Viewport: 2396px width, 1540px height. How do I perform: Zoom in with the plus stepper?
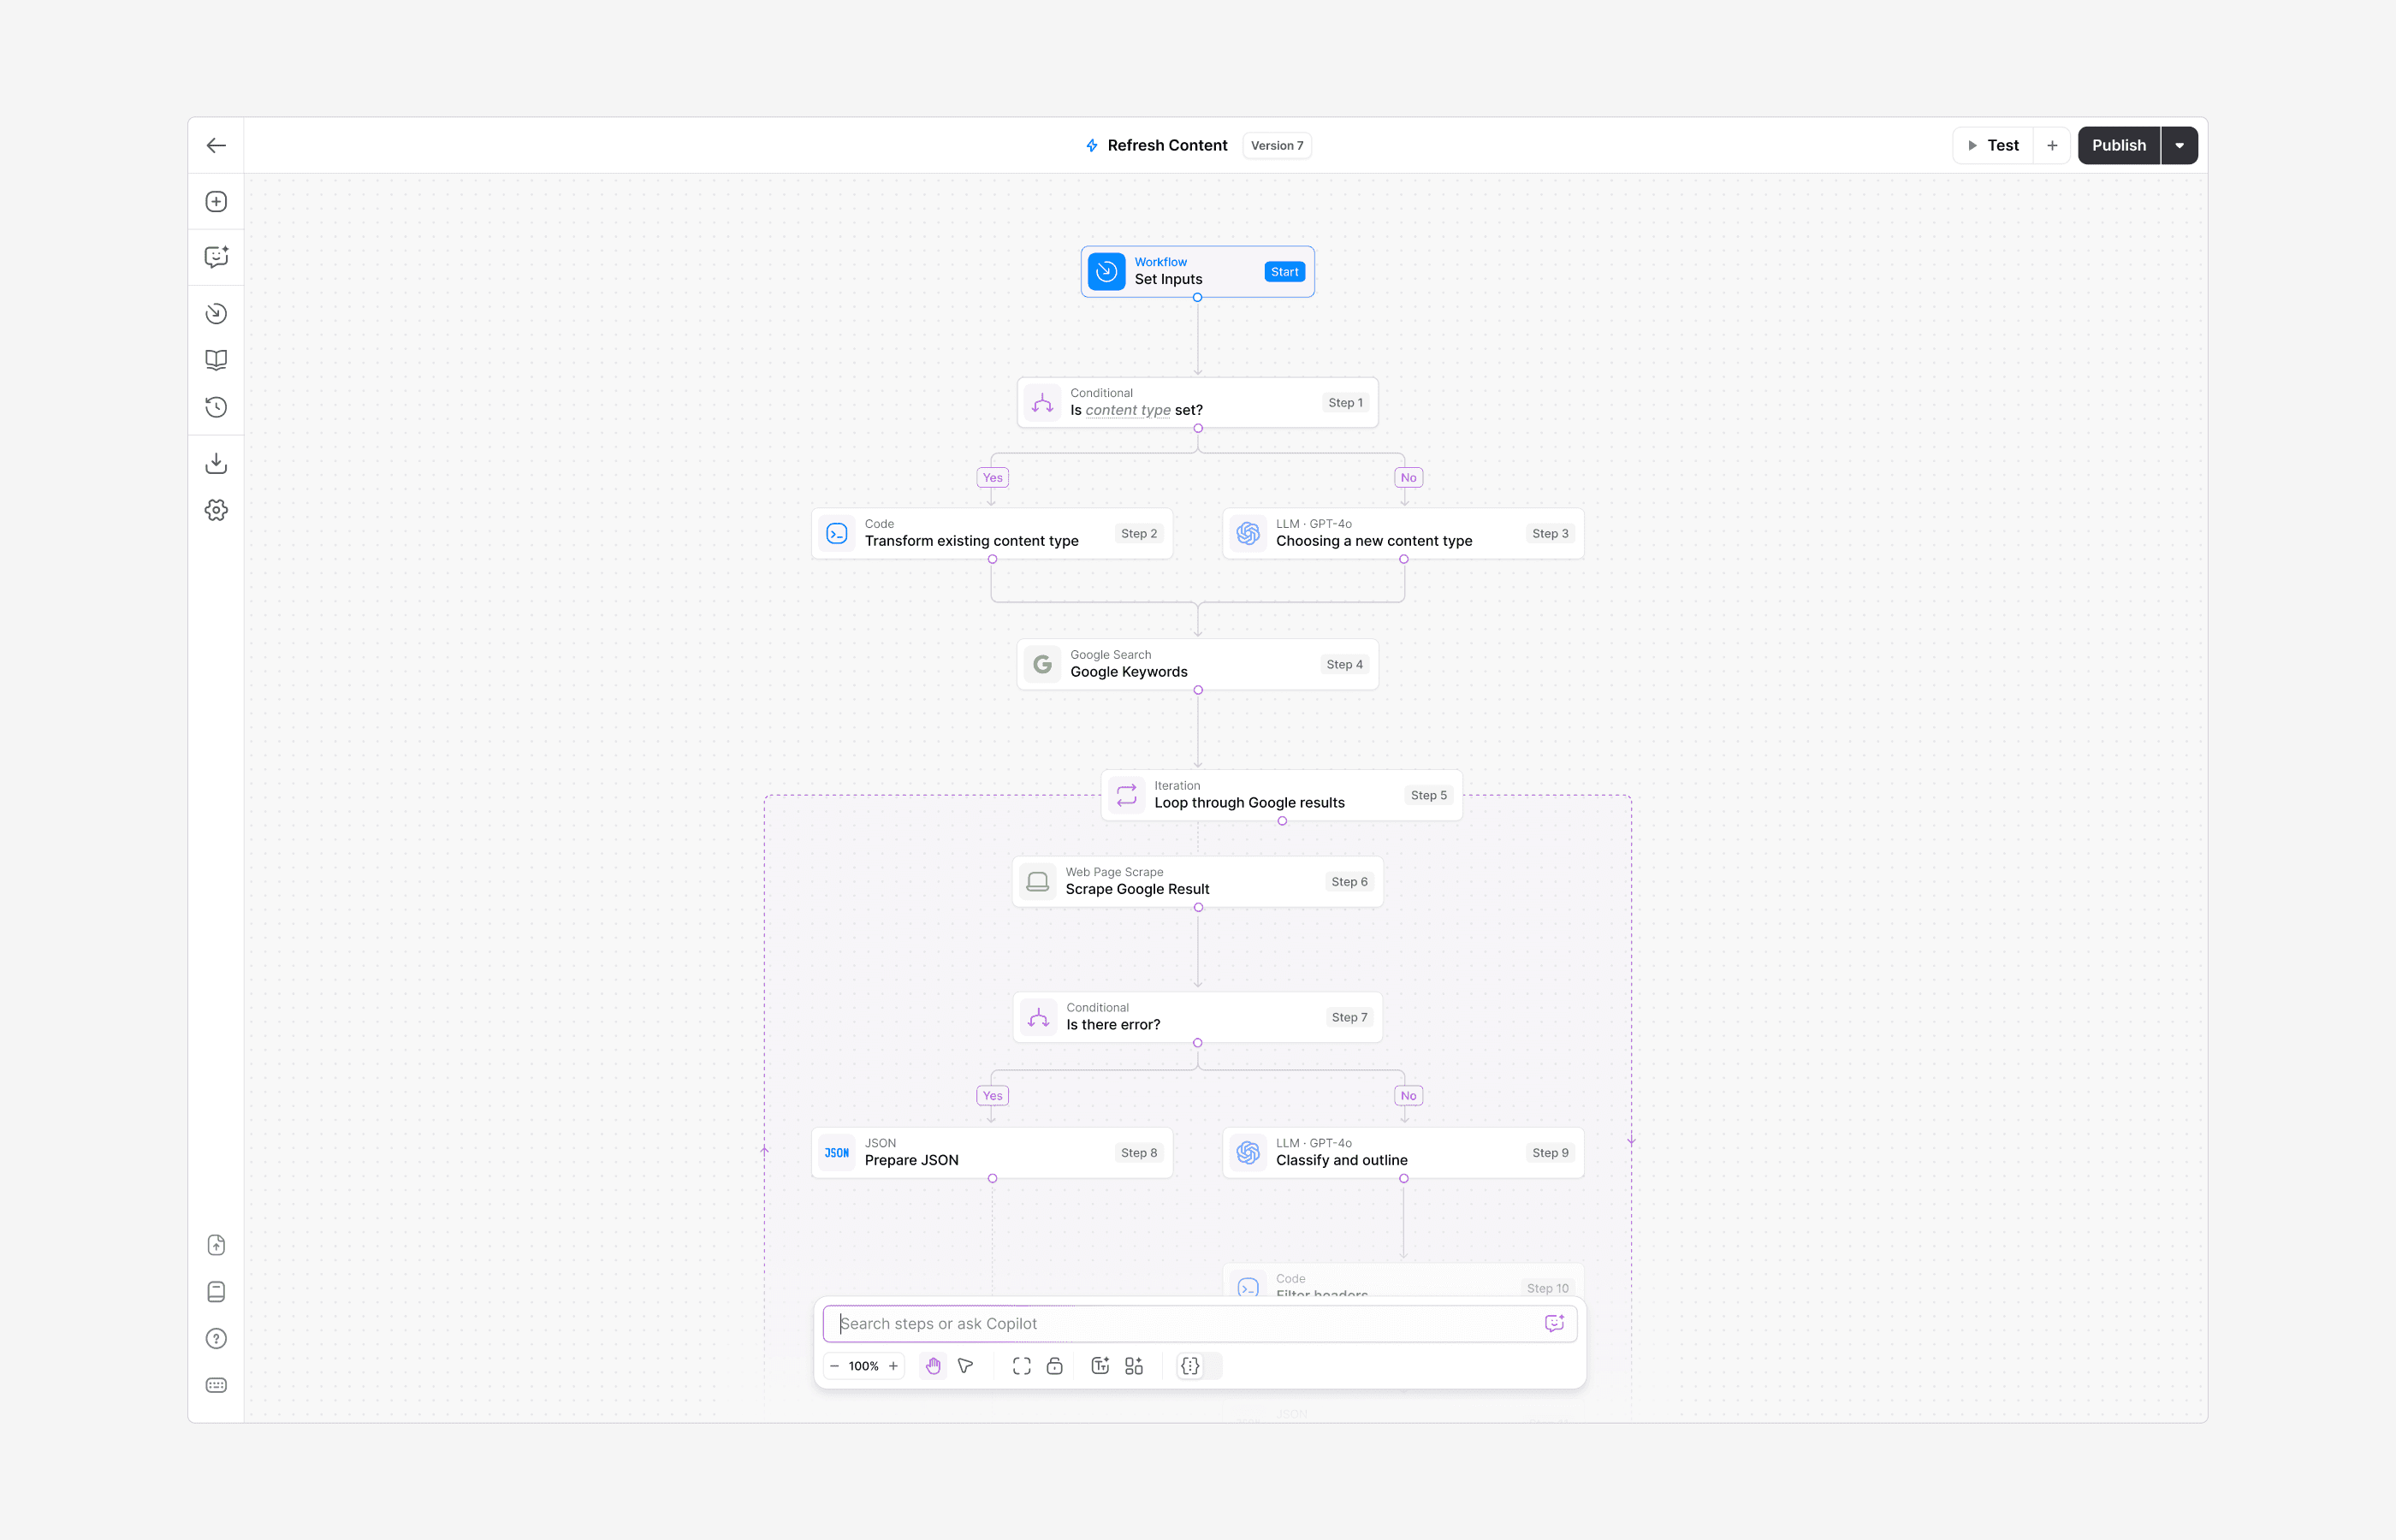(x=893, y=1366)
